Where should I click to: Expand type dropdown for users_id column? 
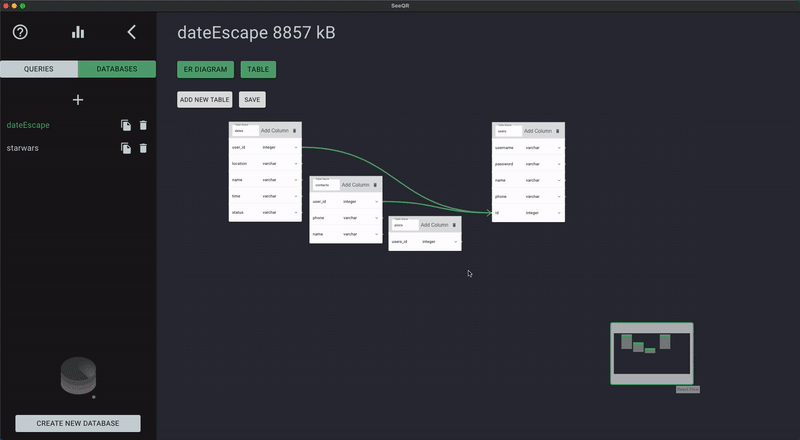439,241
